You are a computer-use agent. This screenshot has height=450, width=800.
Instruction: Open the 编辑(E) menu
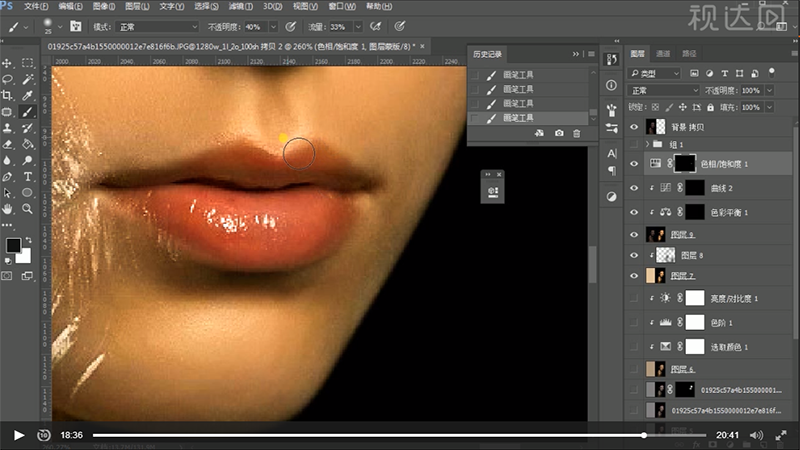click(x=70, y=7)
